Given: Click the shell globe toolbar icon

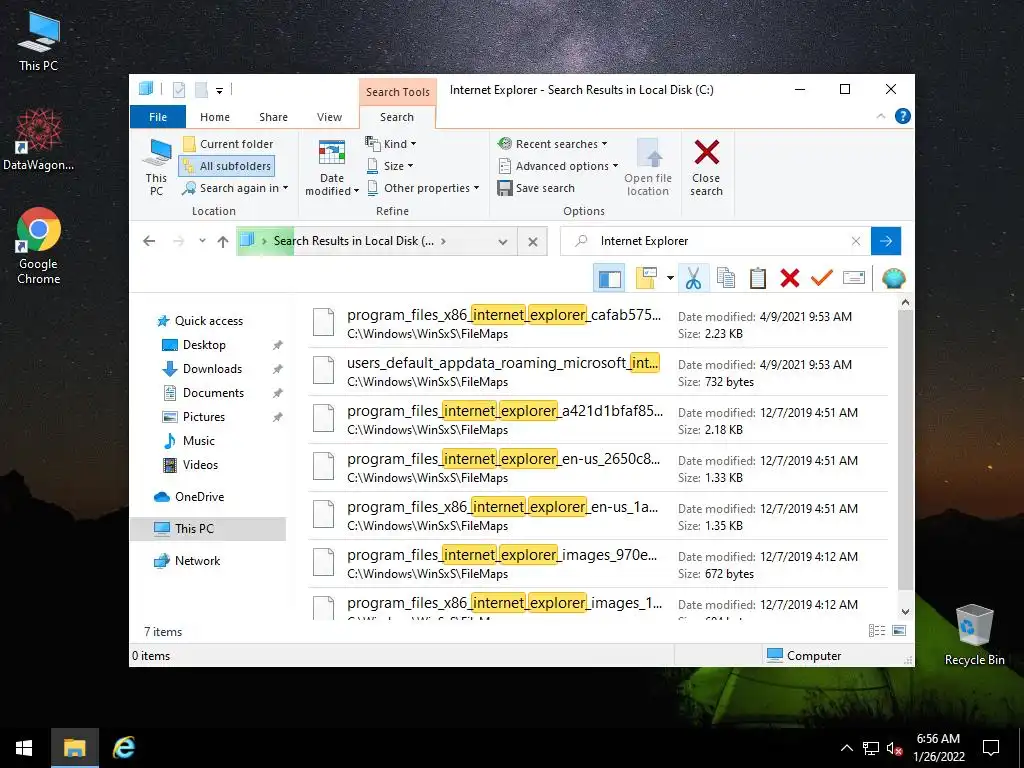Looking at the screenshot, I should tap(893, 278).
